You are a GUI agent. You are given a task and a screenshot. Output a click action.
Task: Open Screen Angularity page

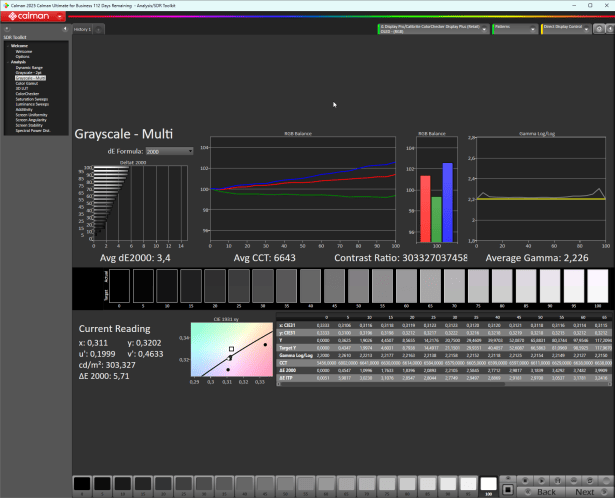point(31,120)
